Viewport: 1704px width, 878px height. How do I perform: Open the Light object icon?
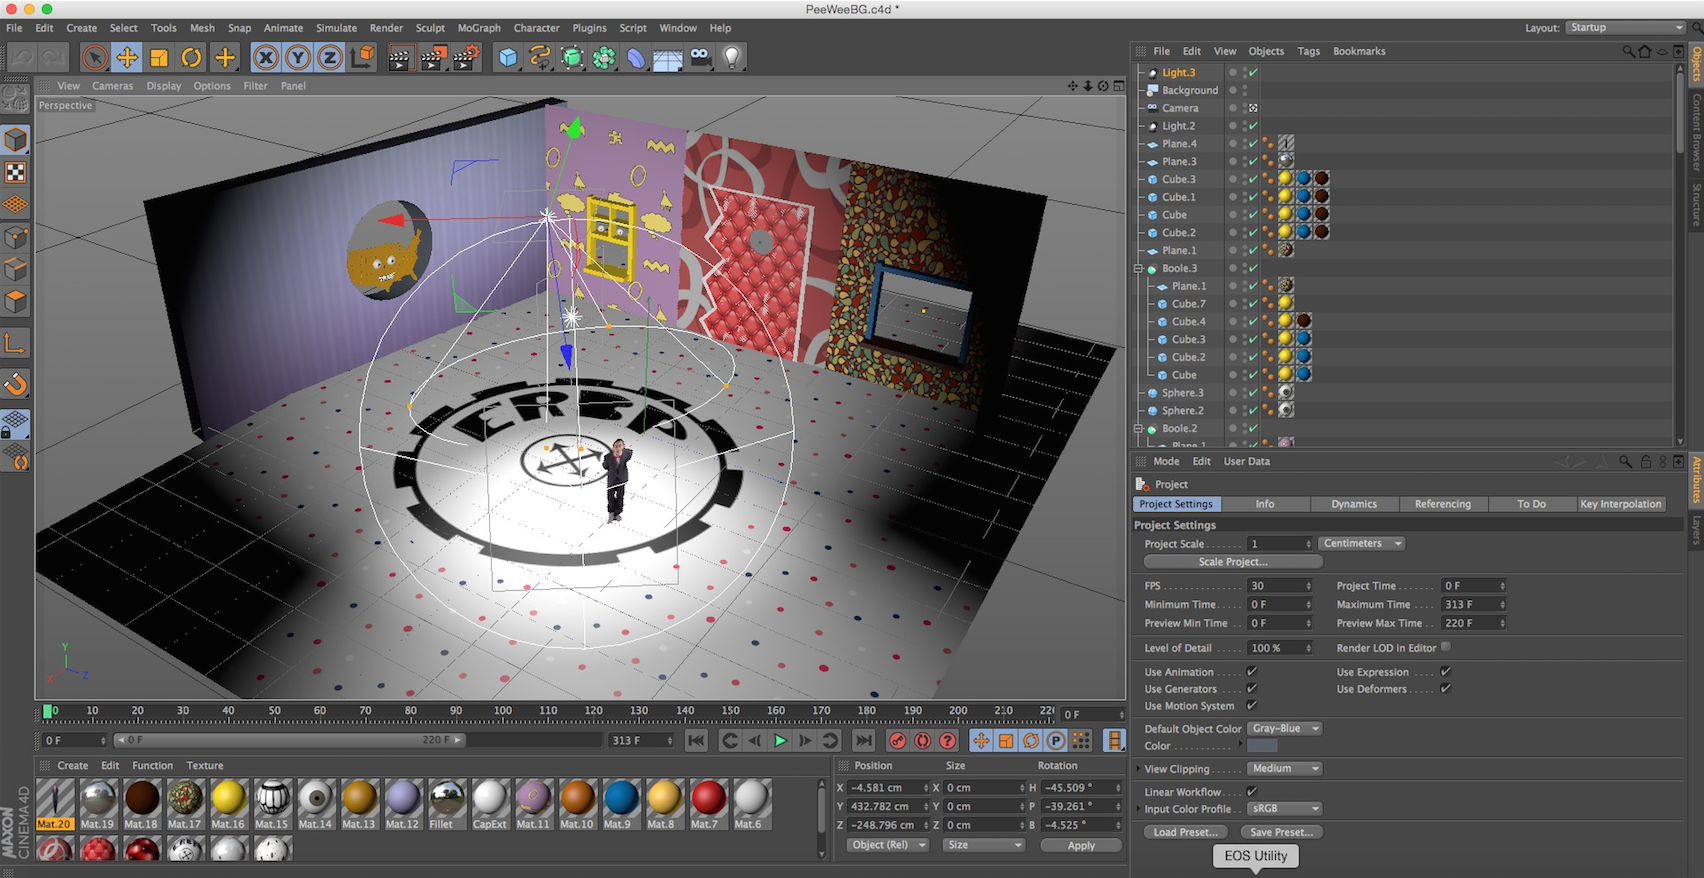732,58
